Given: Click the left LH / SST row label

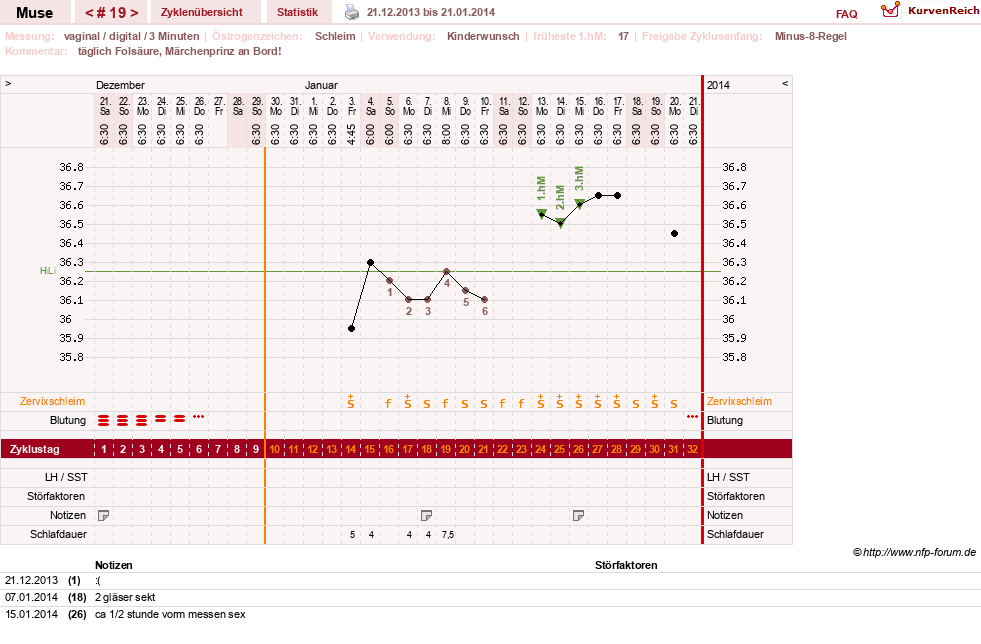Looking at the screenshot, I should (66, 477).
